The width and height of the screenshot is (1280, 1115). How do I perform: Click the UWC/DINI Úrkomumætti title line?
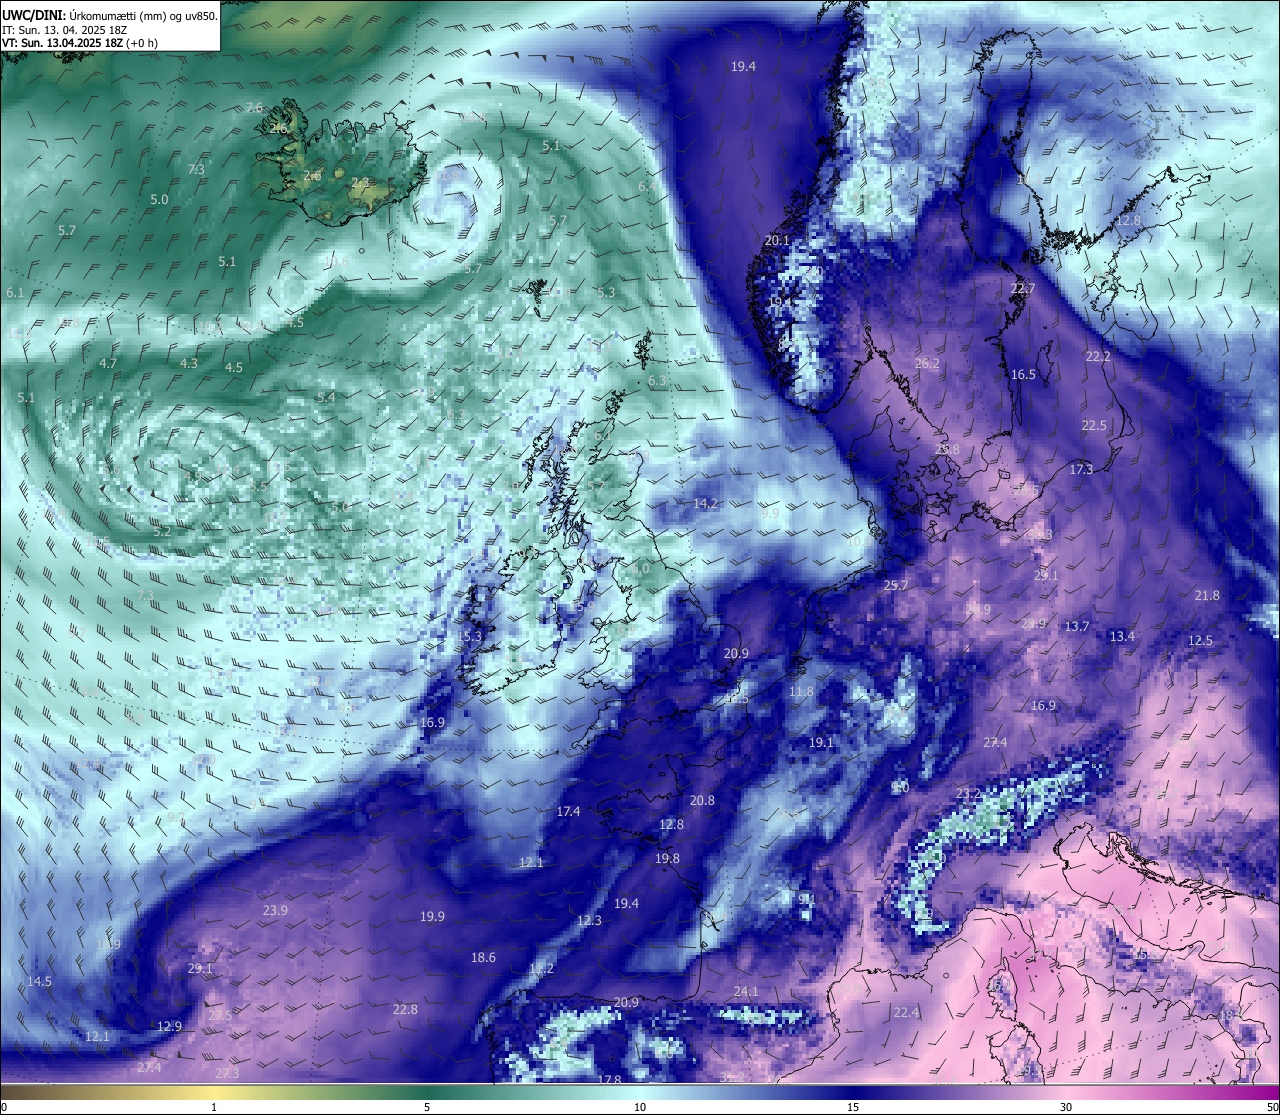pyautogui.click(x=110, y=15)
